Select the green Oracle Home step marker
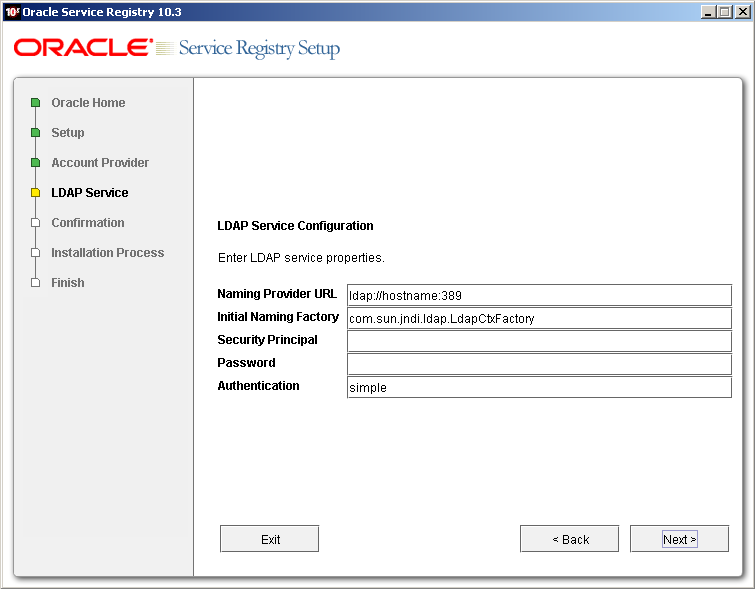The image size is (755, 589). (x=36, y=103)
